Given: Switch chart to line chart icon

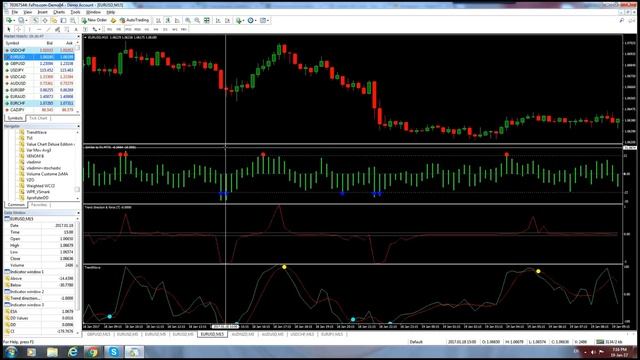Looking at the screenshot, I should point(177,20).
